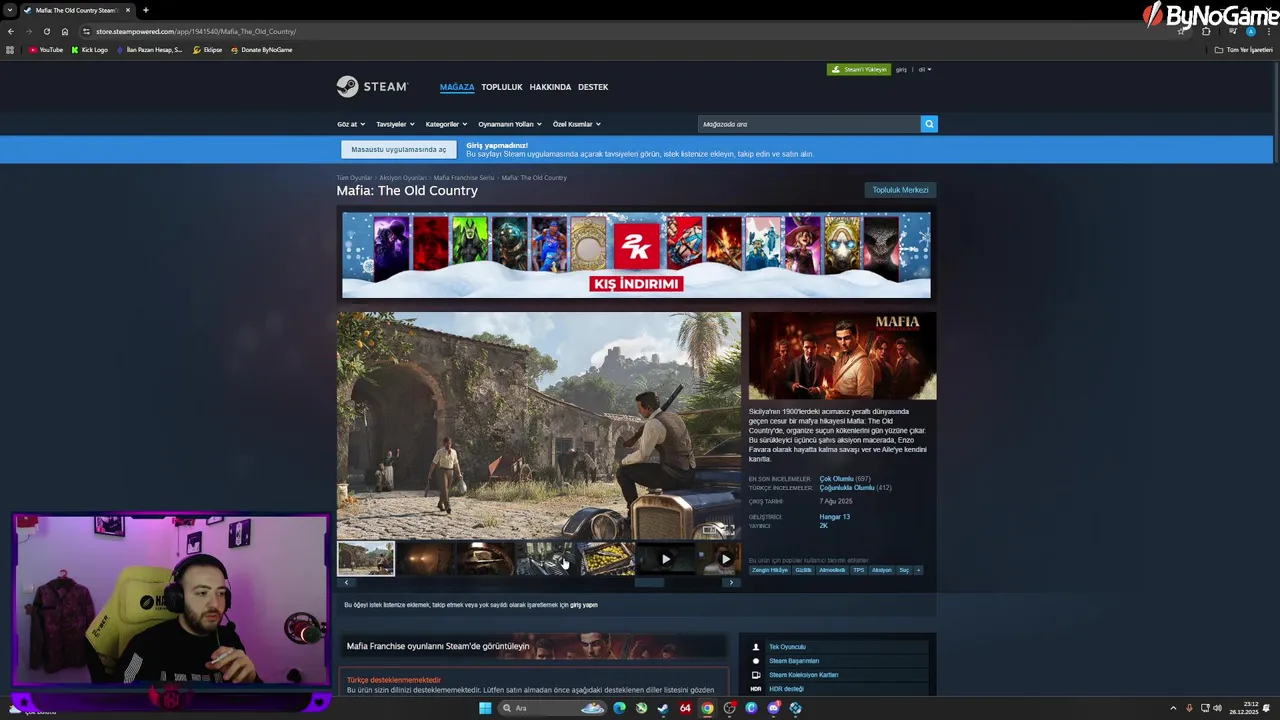
Task: Click the volume icon in system tray
Action: point(1218,708)
